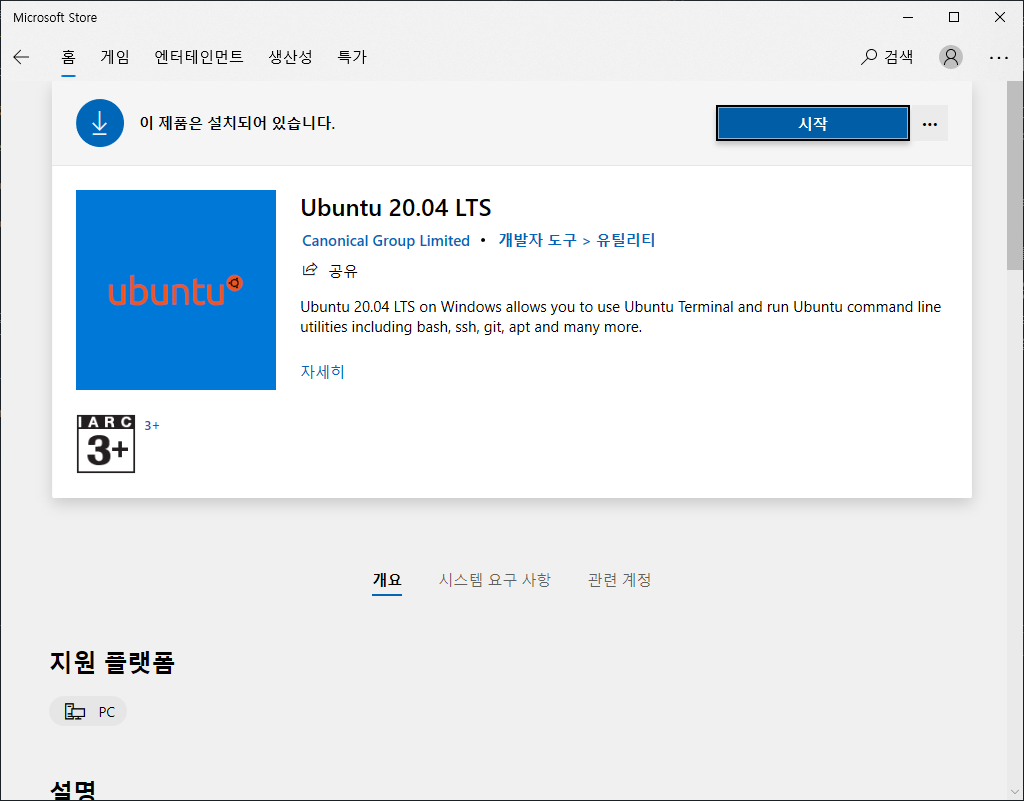This screenshot has height=801, width=1024.
Task: Click the PC platform chip
Action: point(88,712)
